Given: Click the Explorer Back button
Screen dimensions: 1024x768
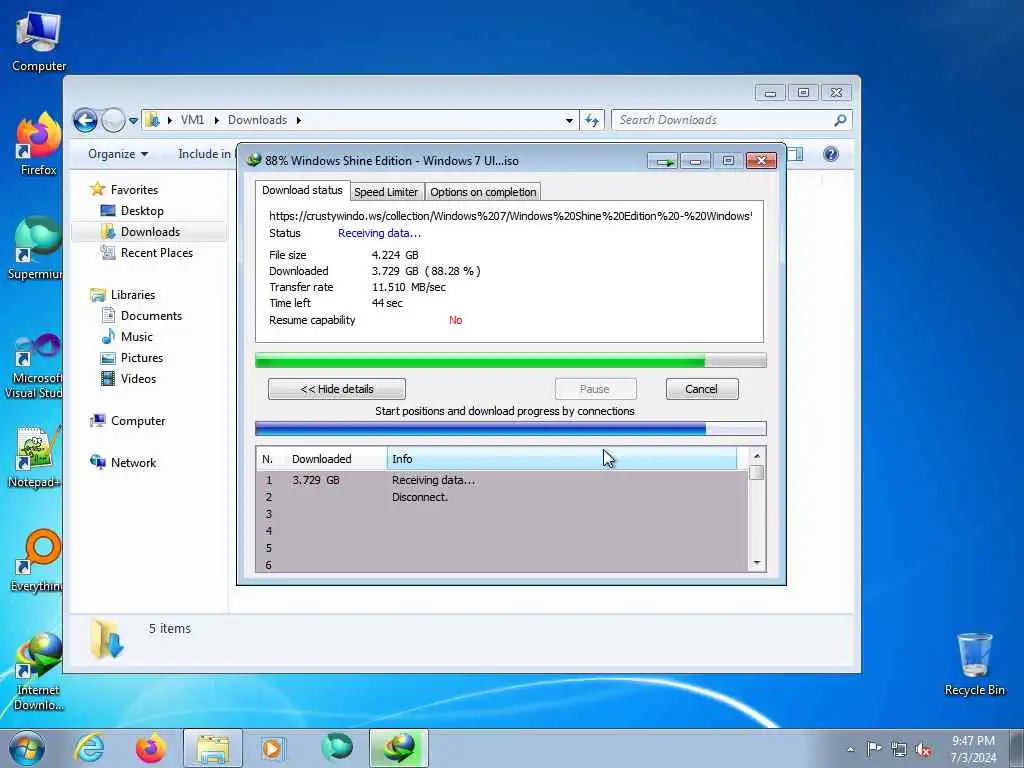Looking at the screenshot, I should click(x=85, y=120).
